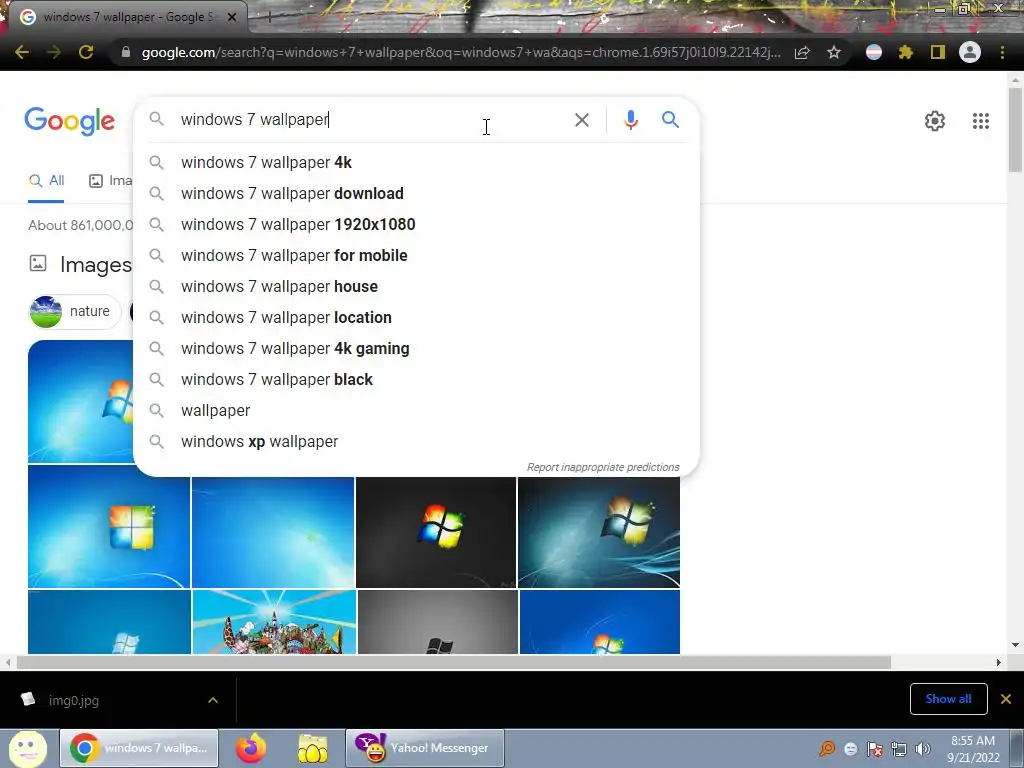The image size is (1024, 768).
Task: Open Google Settings gear icon
Action: pos(935,121)
